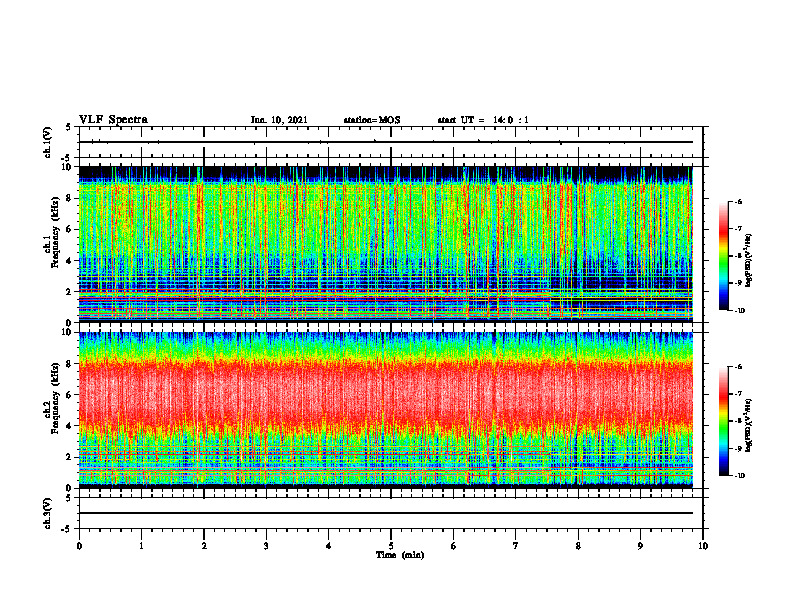The width and height of the screenshot is (792, 612).
Task: Click the ch.2 color scale bar
Action: (723, 421)
